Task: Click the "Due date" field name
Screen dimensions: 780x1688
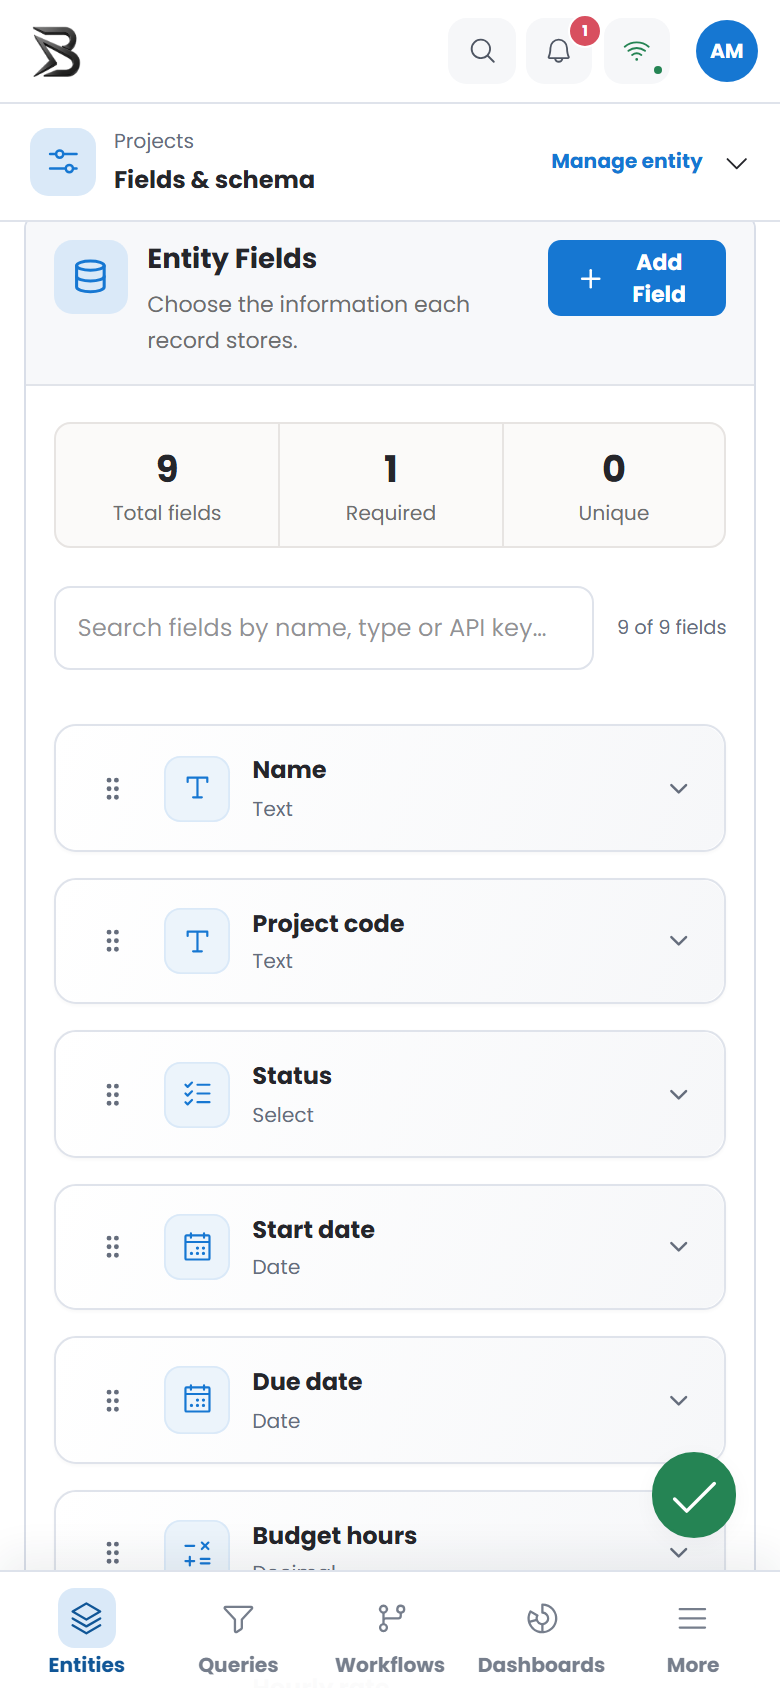Action: pos(307,1382)
